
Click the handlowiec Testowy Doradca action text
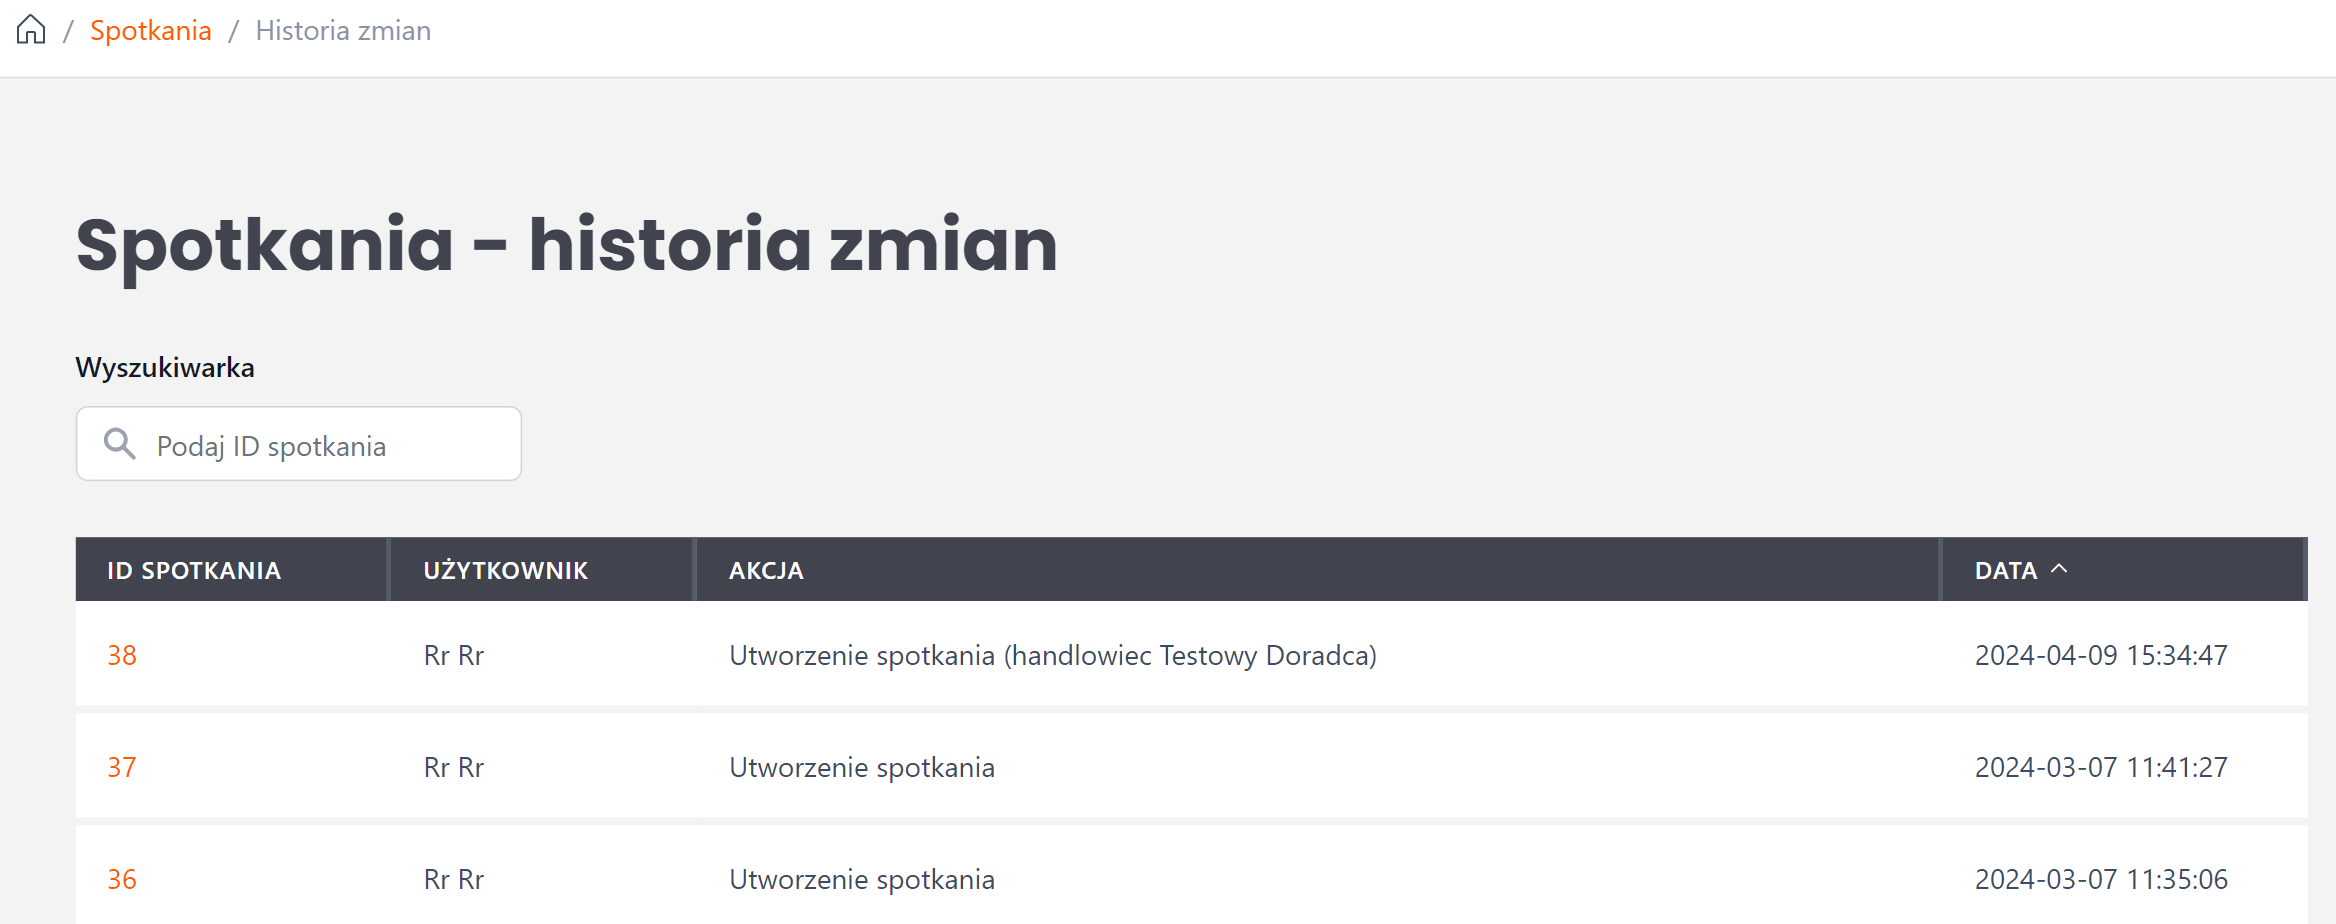[x=1190, y=655]
